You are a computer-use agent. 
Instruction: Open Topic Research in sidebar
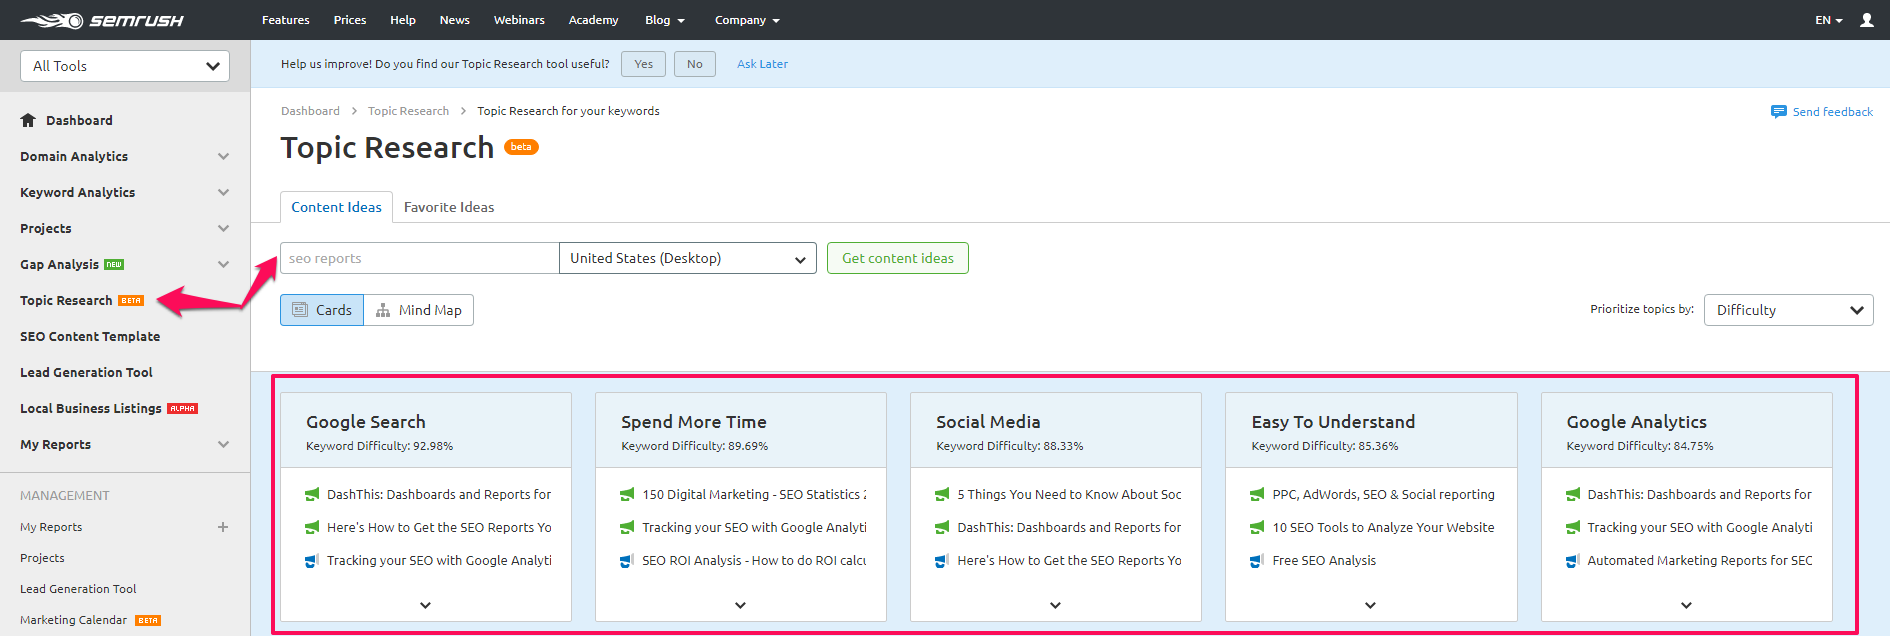click(x=66, y=300)
